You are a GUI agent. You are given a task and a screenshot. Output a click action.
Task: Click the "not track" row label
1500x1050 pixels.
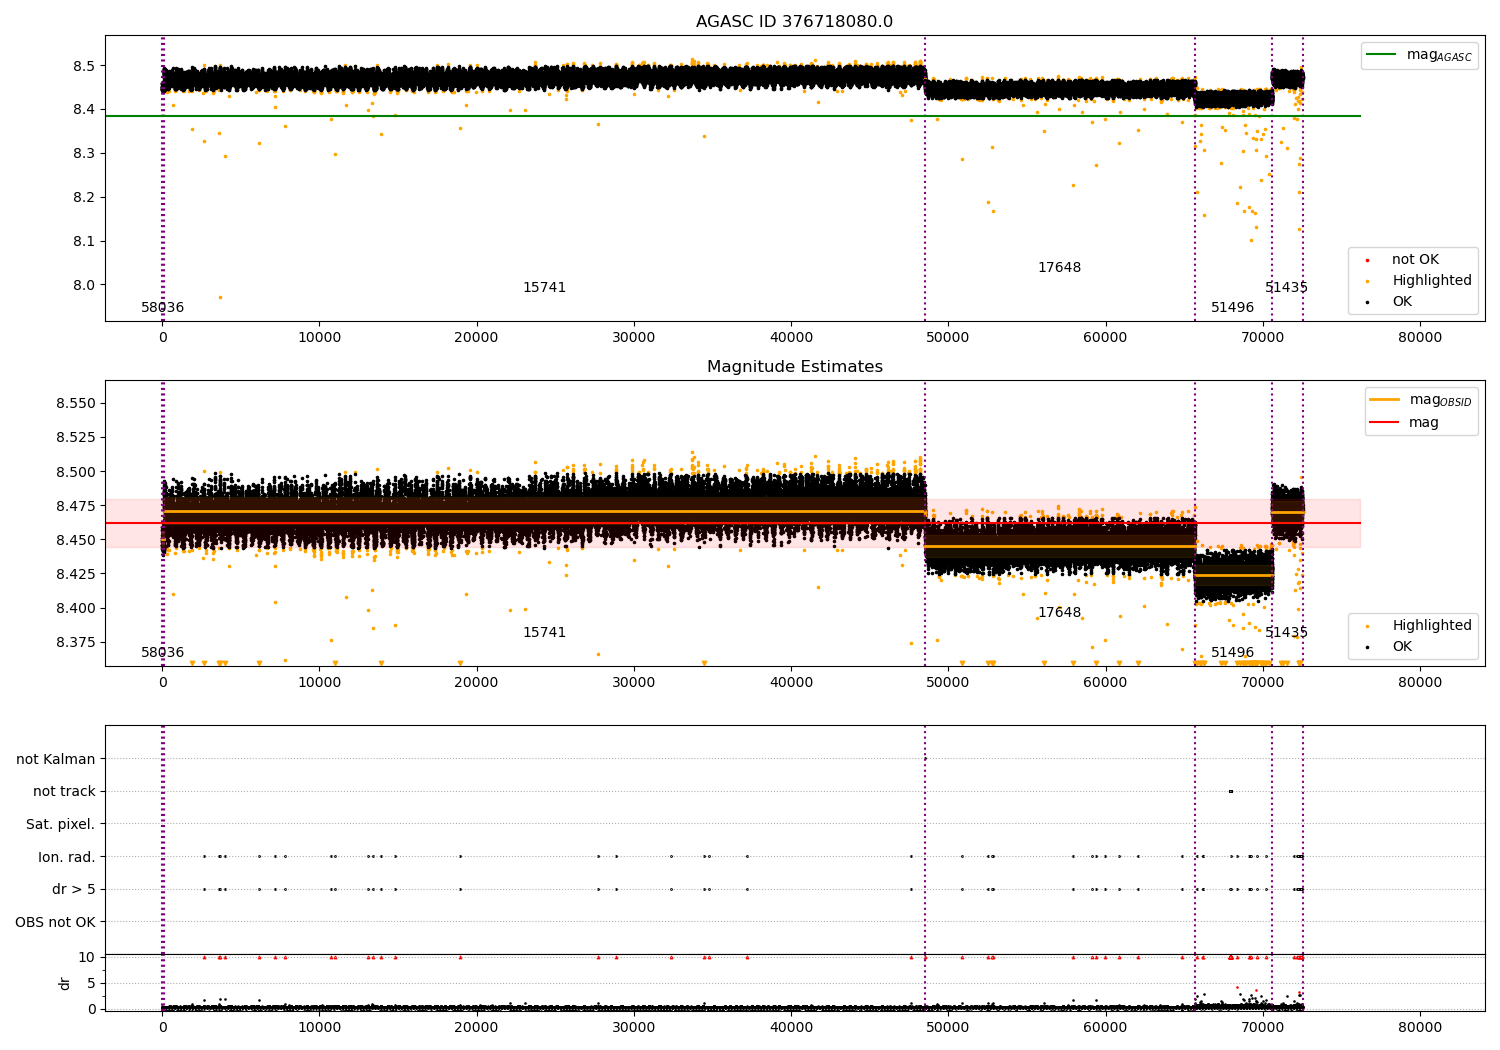pos(64,791)
